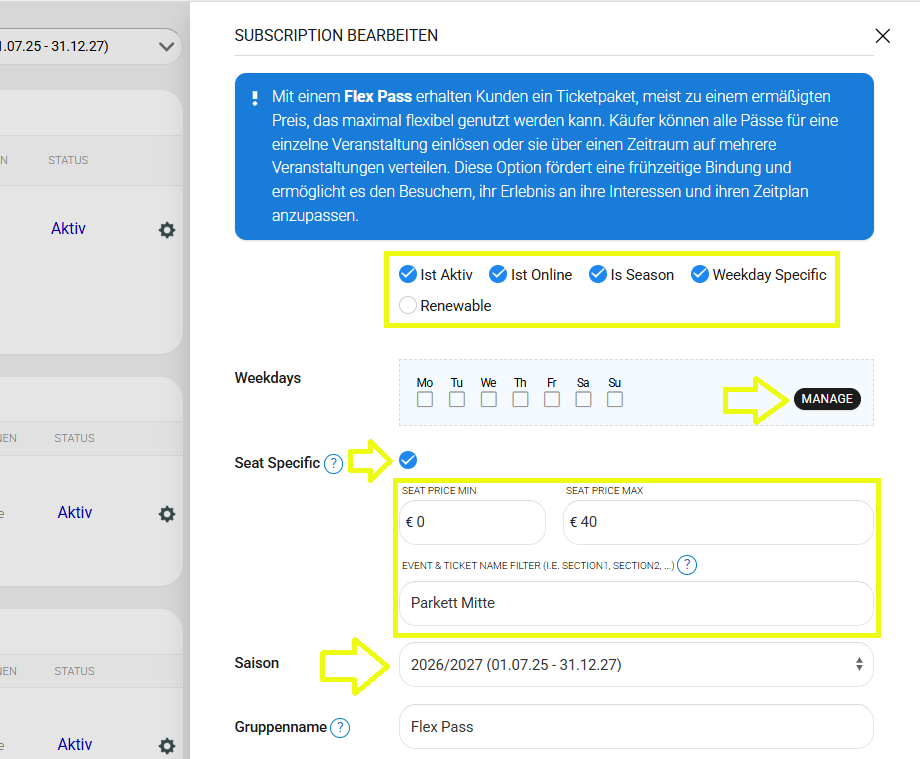Select the Sa weekday checkbox
Image resolution: width=920 pixels, height=759 pixels.
583,400
